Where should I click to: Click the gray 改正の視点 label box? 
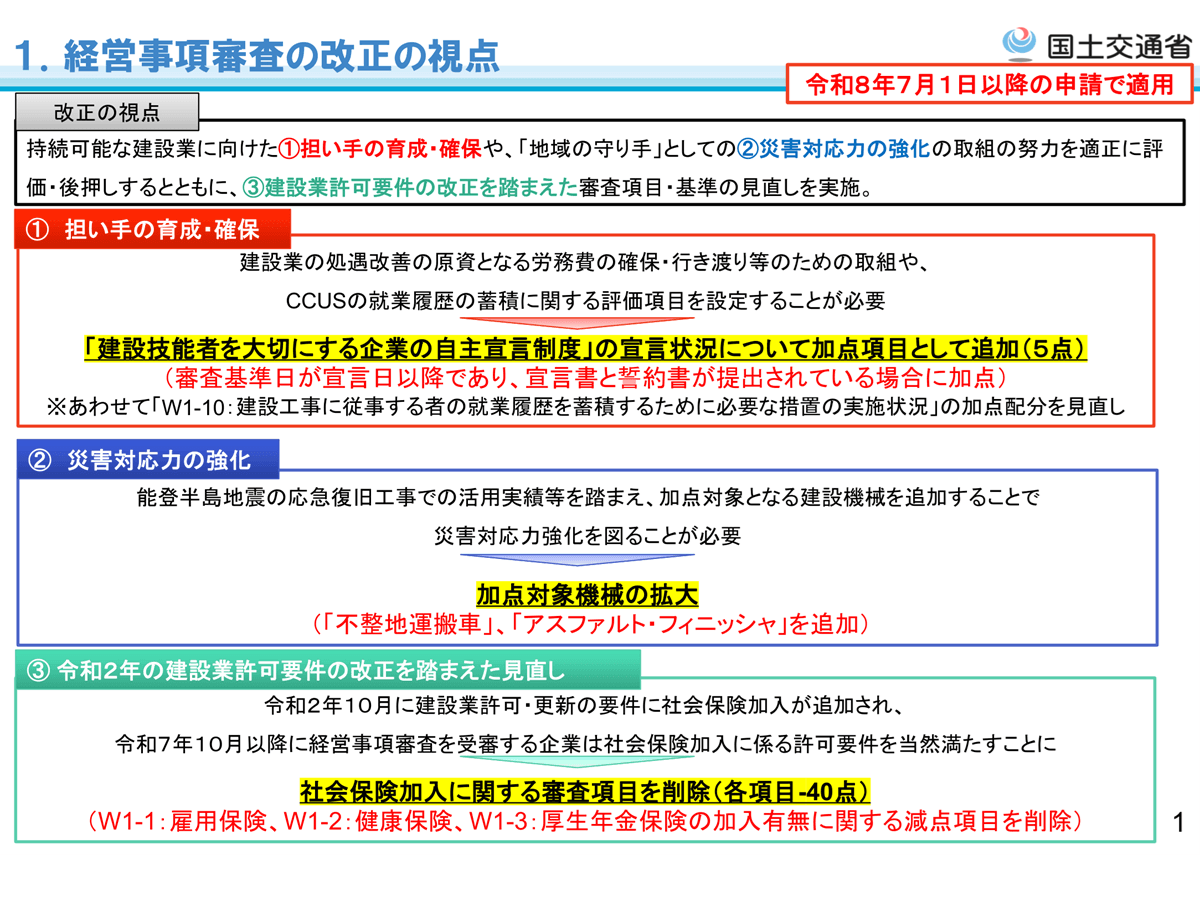107,112
